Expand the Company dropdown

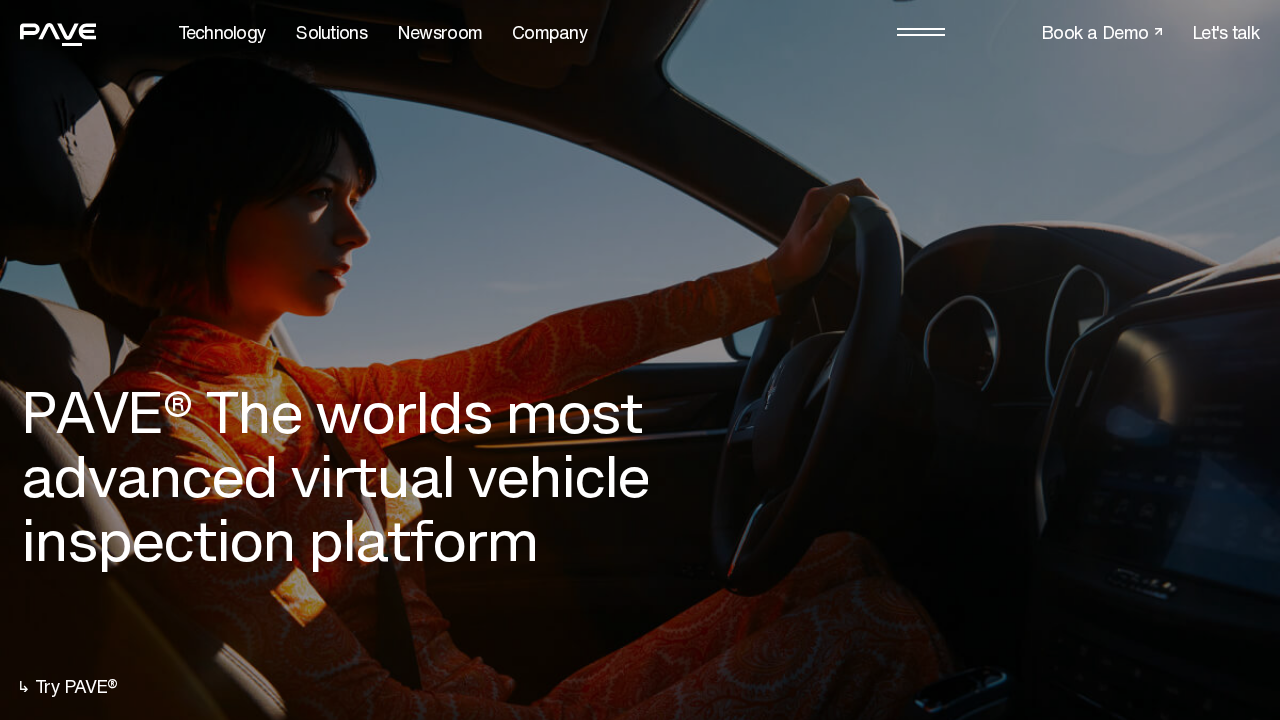point(550,32)
